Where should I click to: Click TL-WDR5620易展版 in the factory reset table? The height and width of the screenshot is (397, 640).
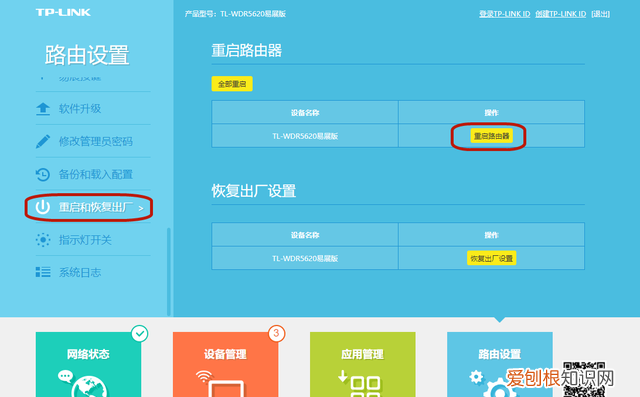coord(305,258)
